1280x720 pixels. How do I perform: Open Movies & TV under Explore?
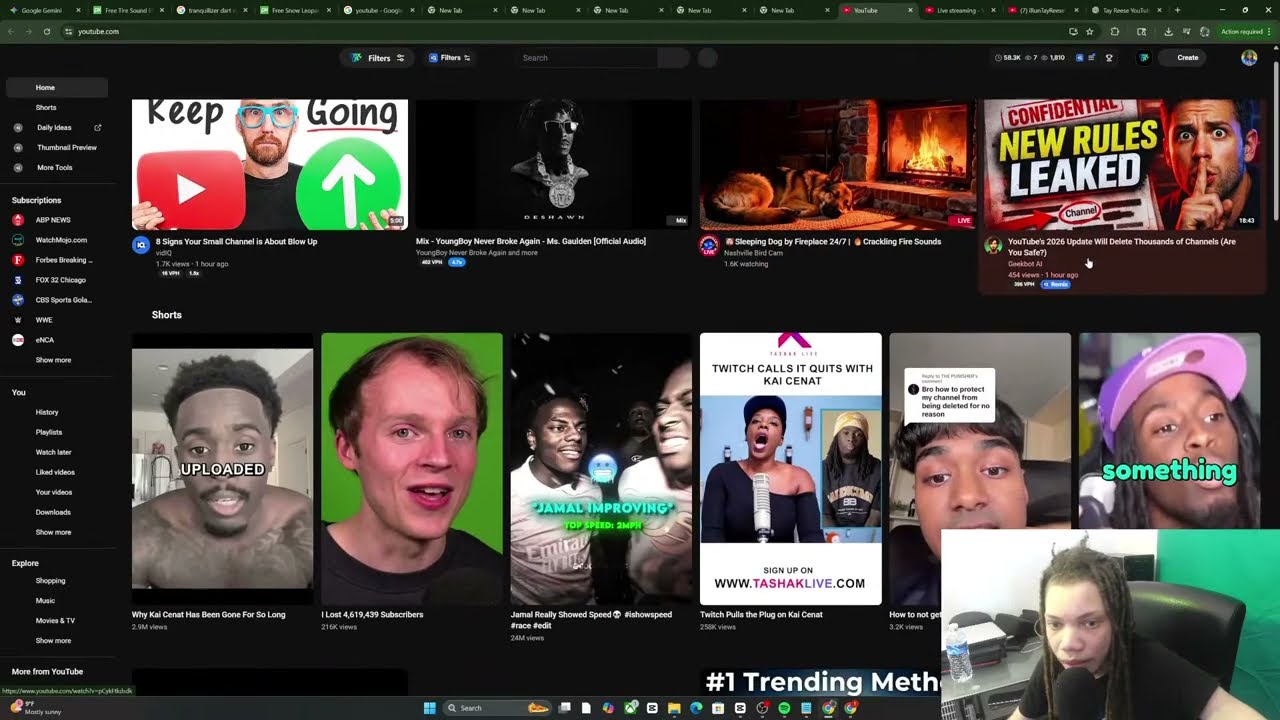click(55, 620)
